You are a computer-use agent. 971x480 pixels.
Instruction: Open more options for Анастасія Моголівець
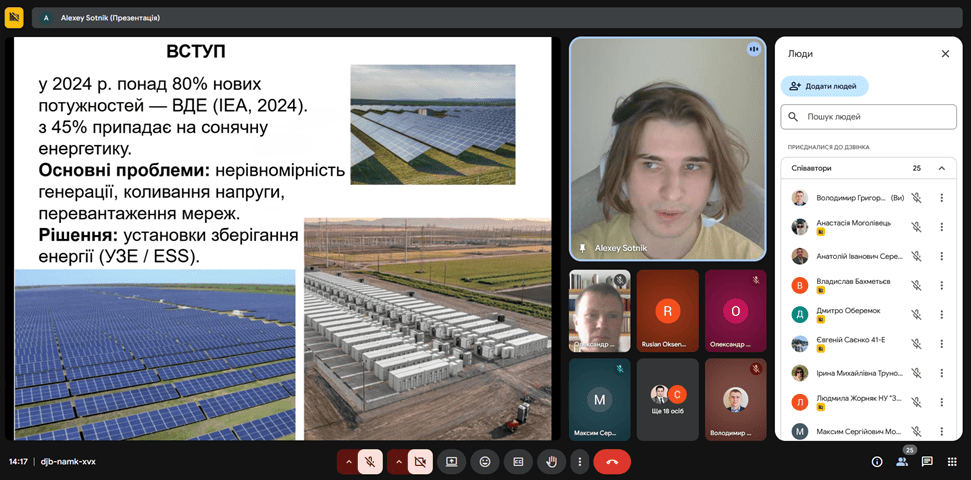coord(941,227)
